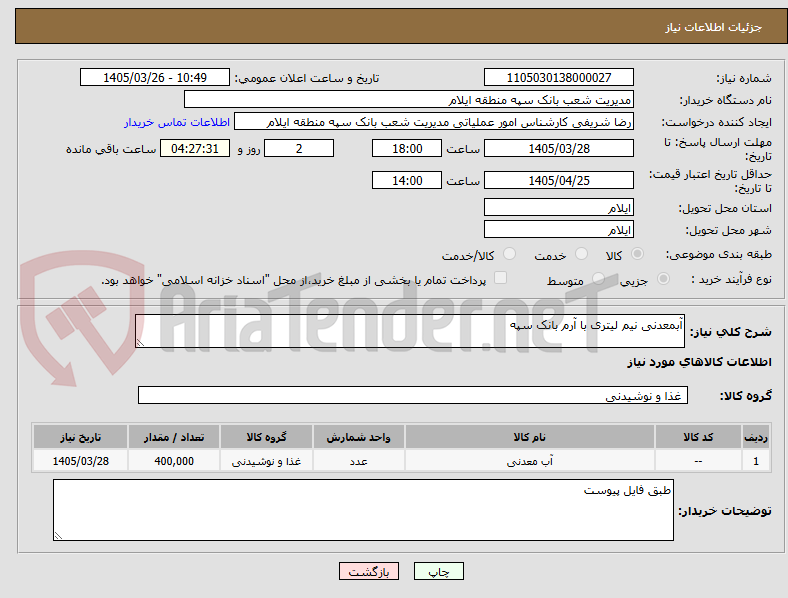The image size is (788, 598).
Task: Click the need number field 1105030138000027
Action: [559, 77]
